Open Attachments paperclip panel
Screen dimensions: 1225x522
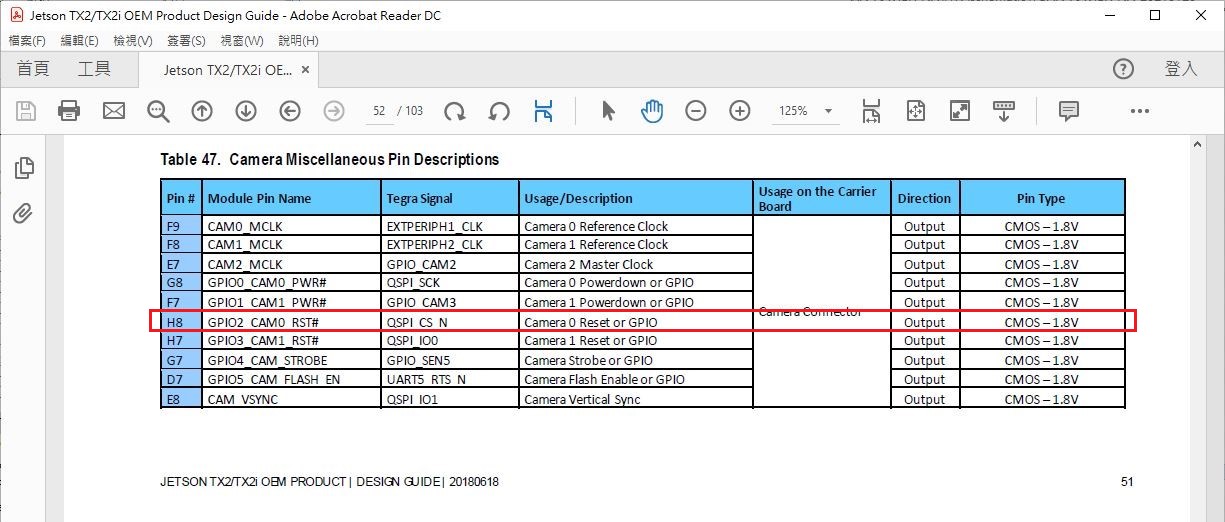(x=25, y=213)
